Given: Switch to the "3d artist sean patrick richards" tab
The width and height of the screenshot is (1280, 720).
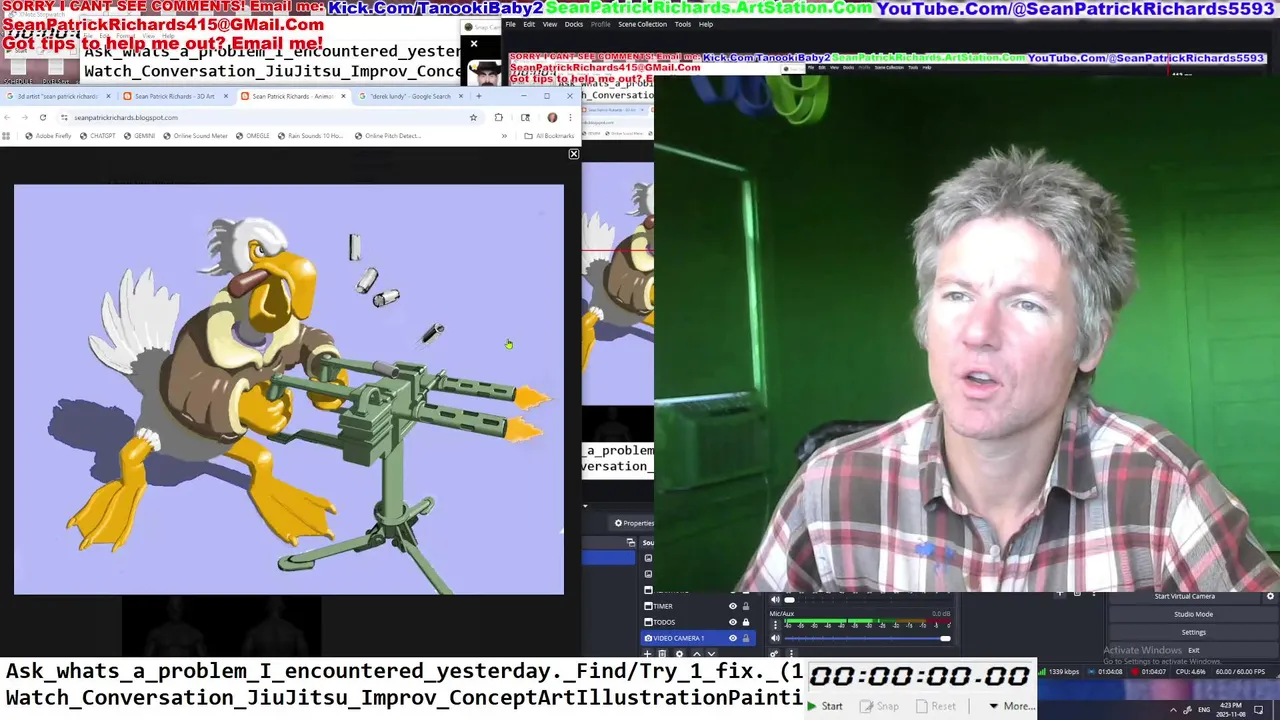Looking at the screenshot, I should (x=58, y=96).
